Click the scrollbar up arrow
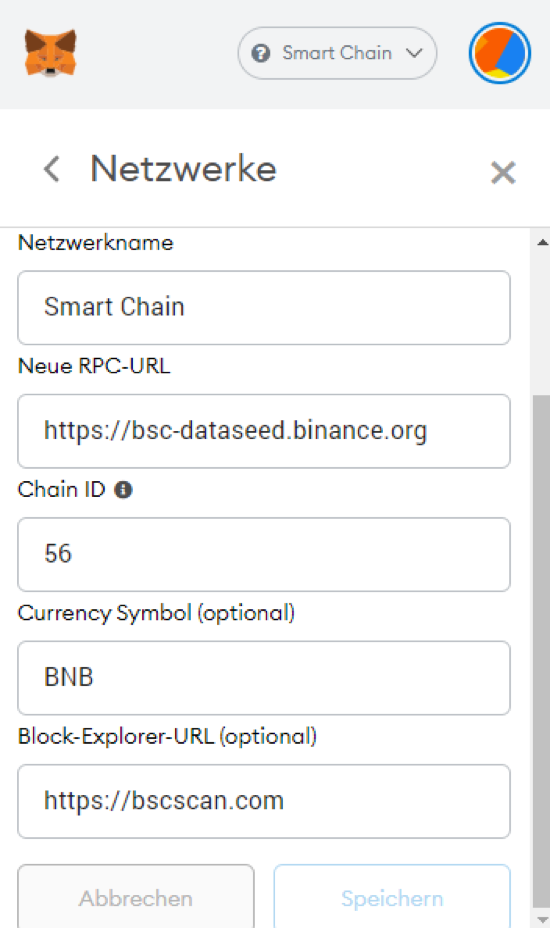 (542, 242)
